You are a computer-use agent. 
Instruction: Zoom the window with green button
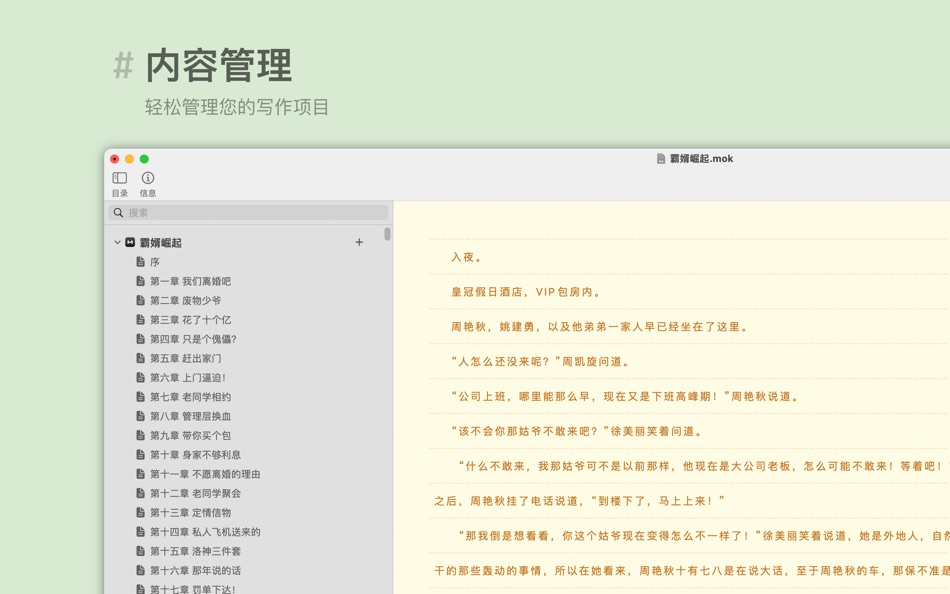tap(144, 159)
